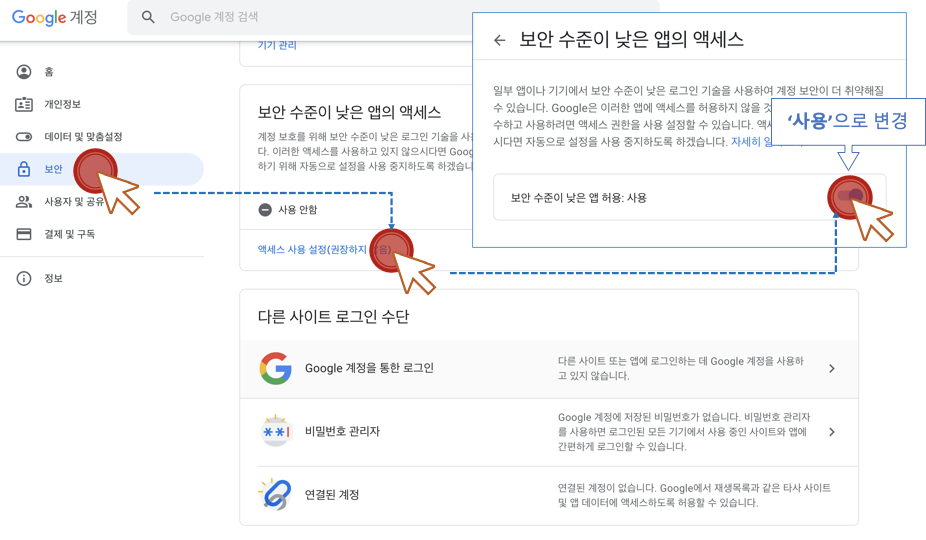The image size is (926, 540).
Task: Click the search magnifier icon
Action: (x=148, y=17)
